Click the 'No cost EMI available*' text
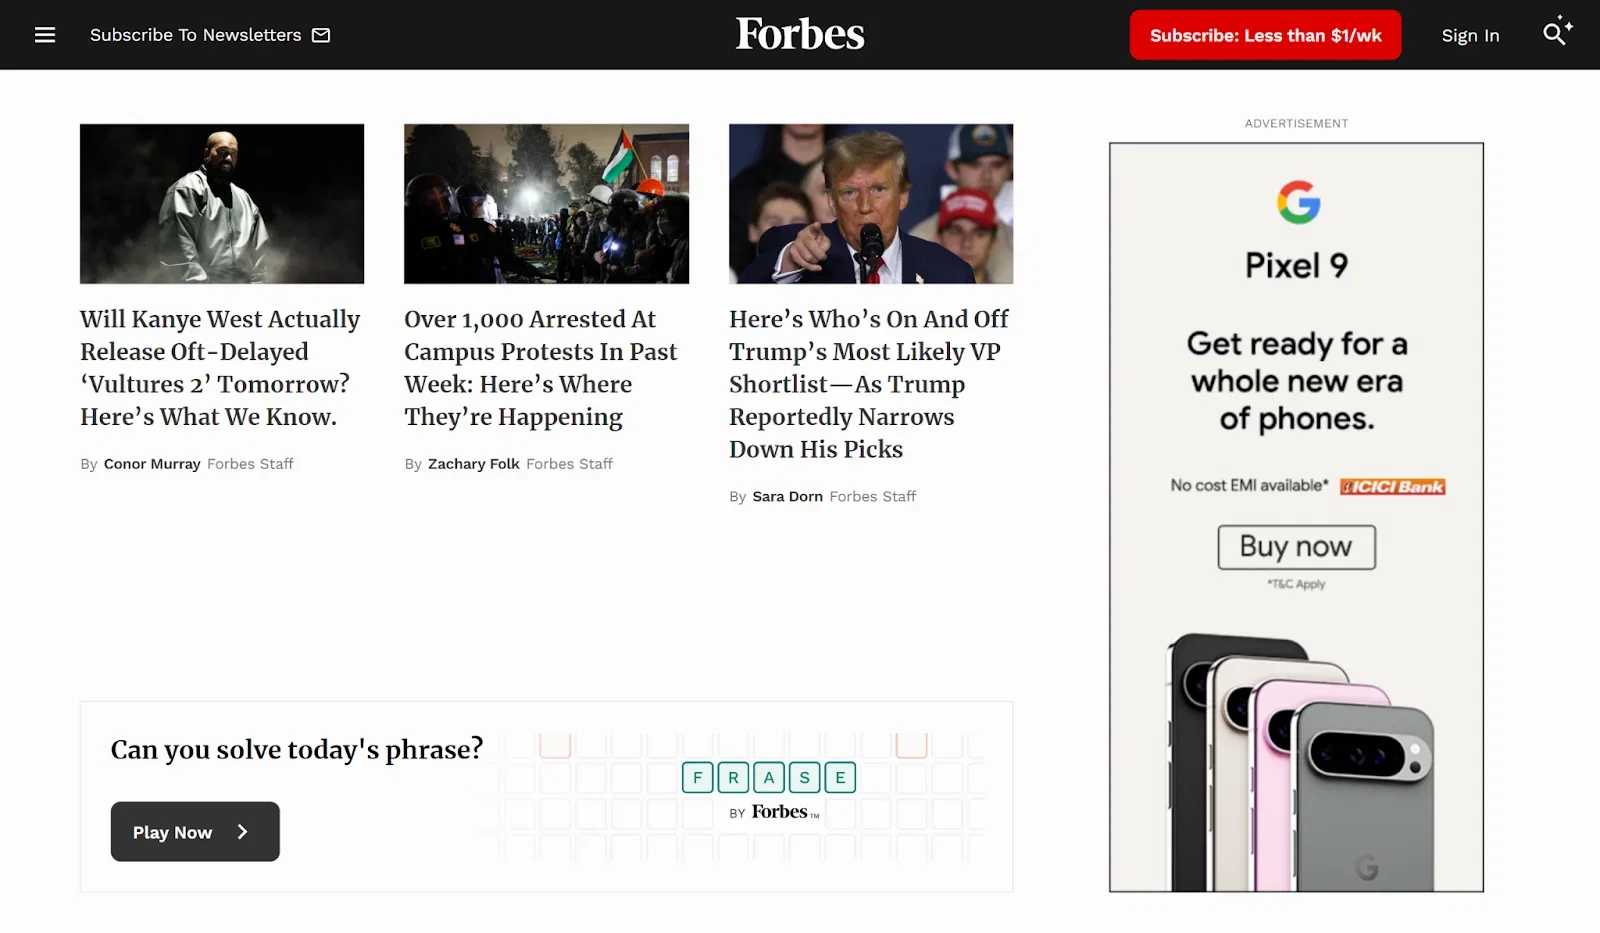 coord(1250,486)
